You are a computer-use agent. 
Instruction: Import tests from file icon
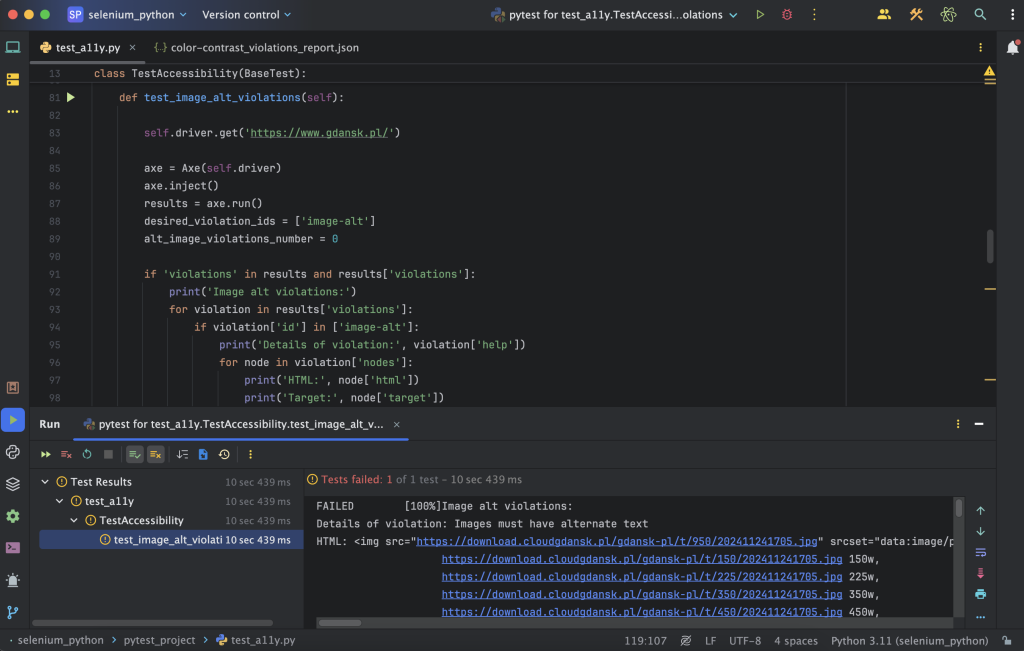pyautogui.click(x=203, y=454)
